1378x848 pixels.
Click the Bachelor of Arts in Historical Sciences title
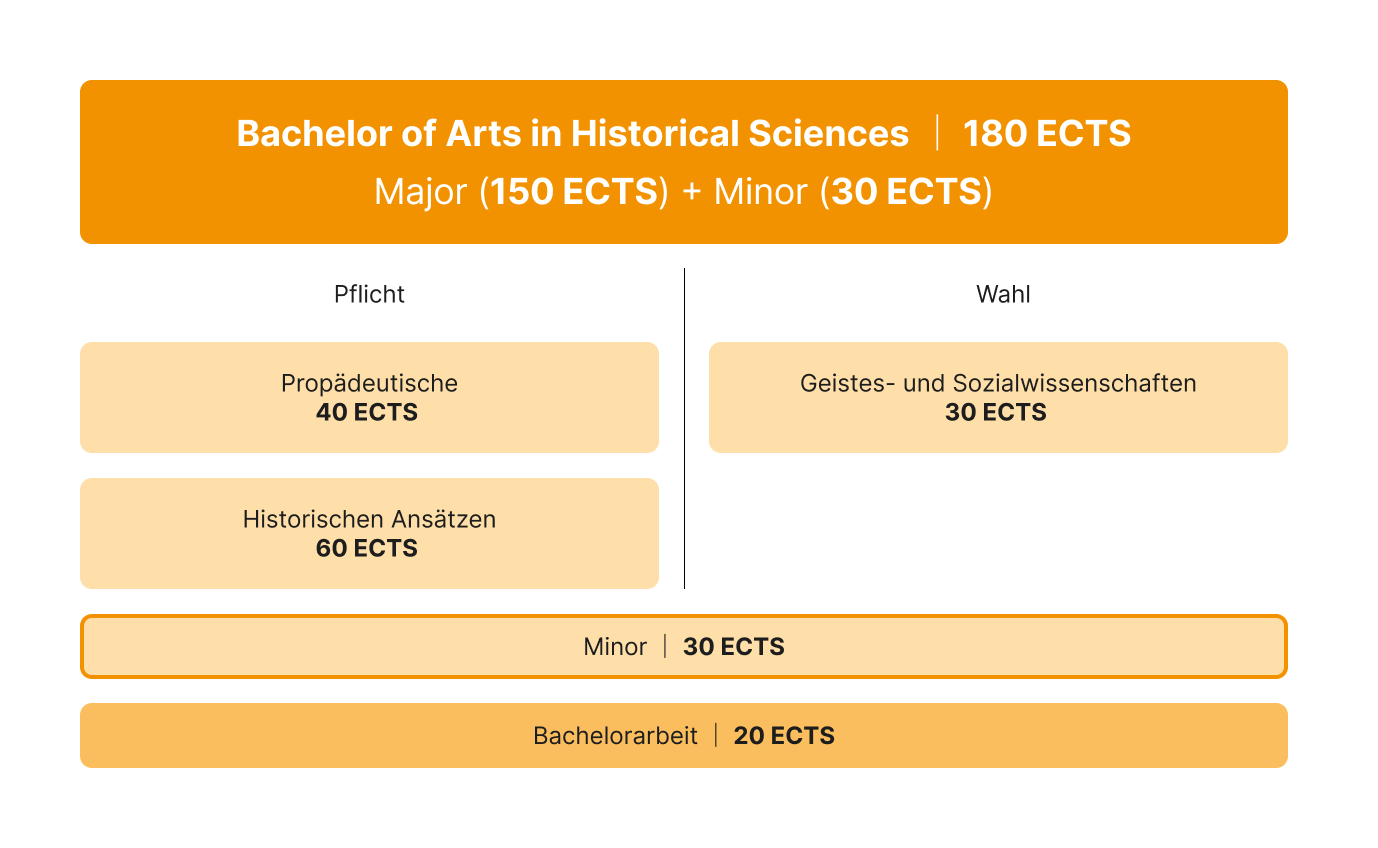click(x=572, y=134)
